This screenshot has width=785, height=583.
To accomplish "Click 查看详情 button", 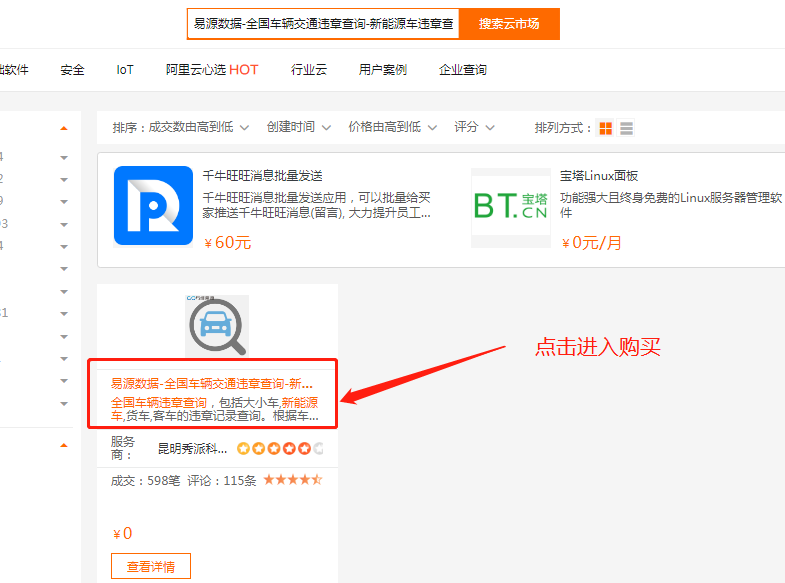I will pos(151,566).
